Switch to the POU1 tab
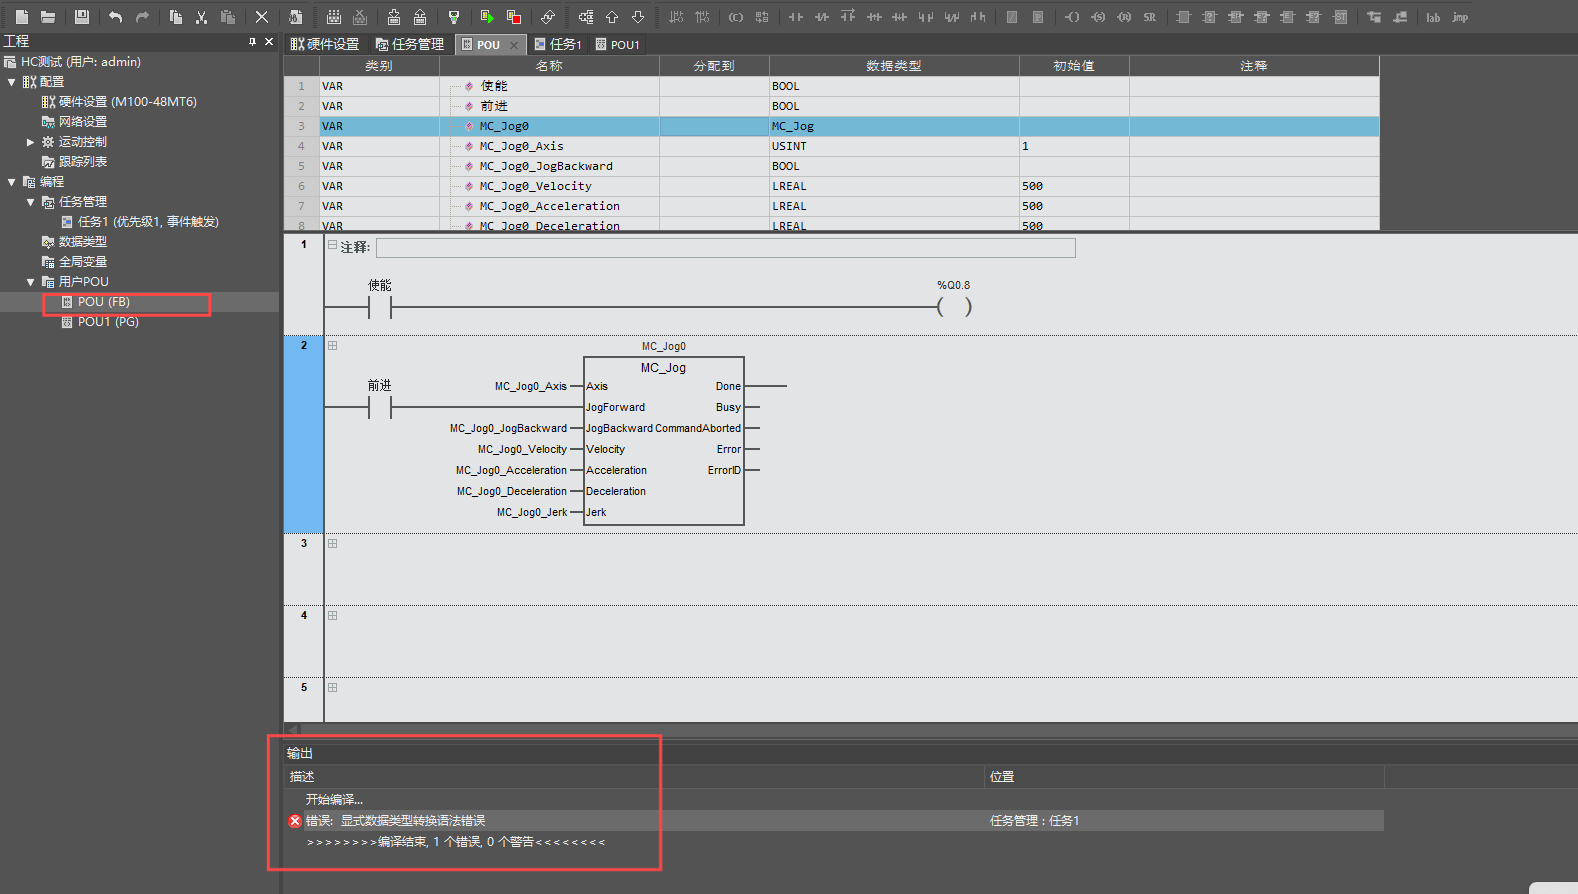This screenshot has width=1578, height=894. pyautogui.click(x=617, y=45)
